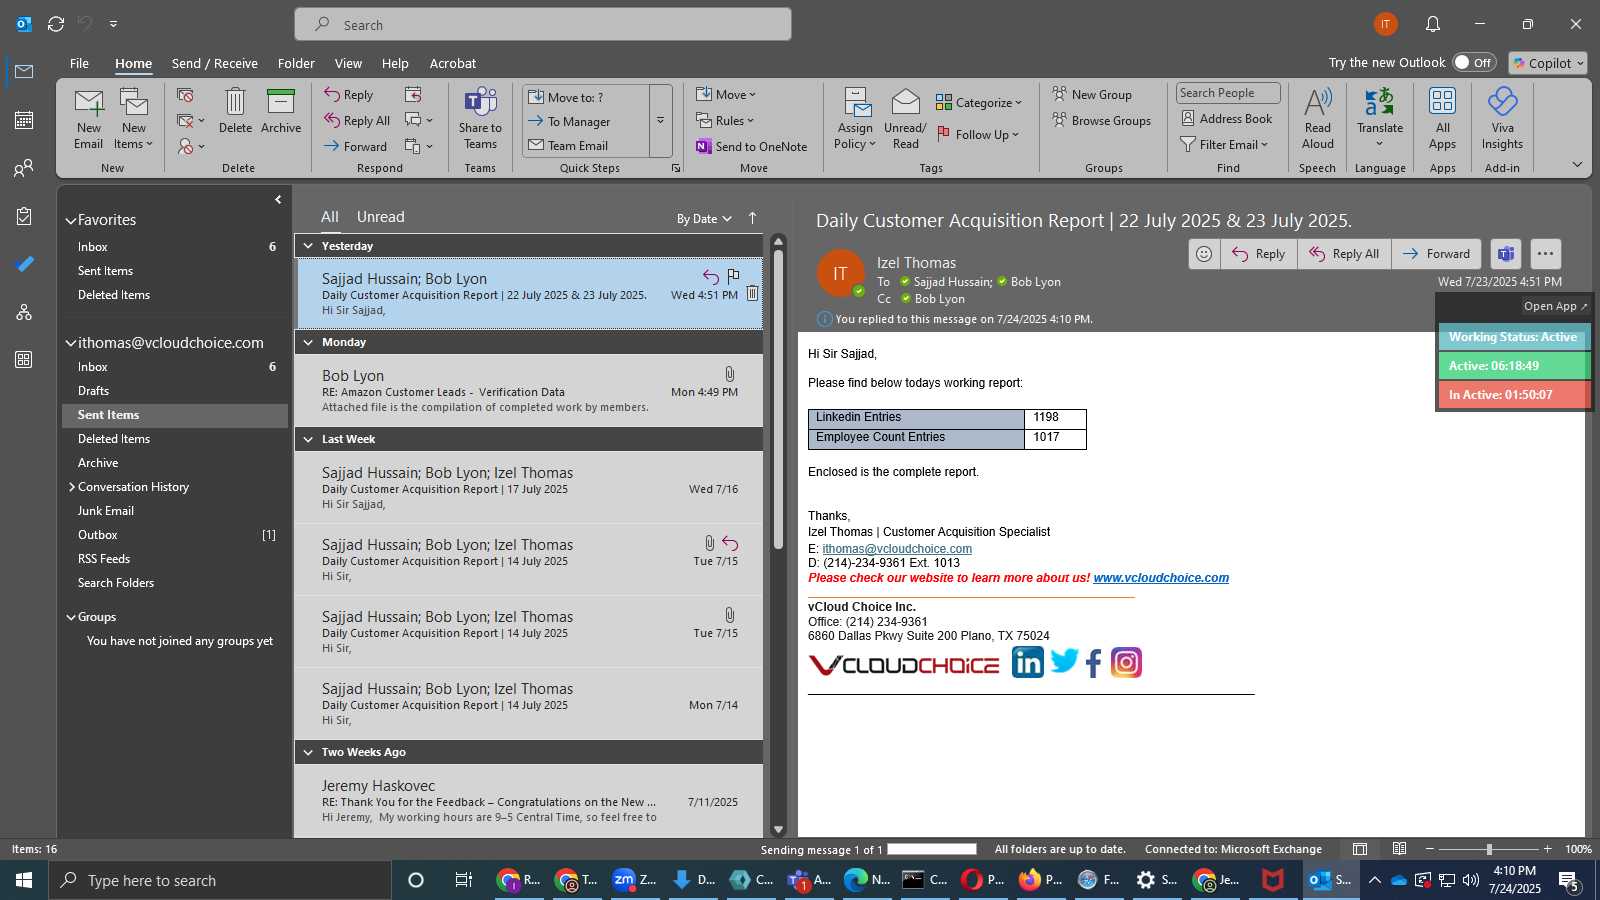Click the Send/Receive sync icon in title bar

56,24
